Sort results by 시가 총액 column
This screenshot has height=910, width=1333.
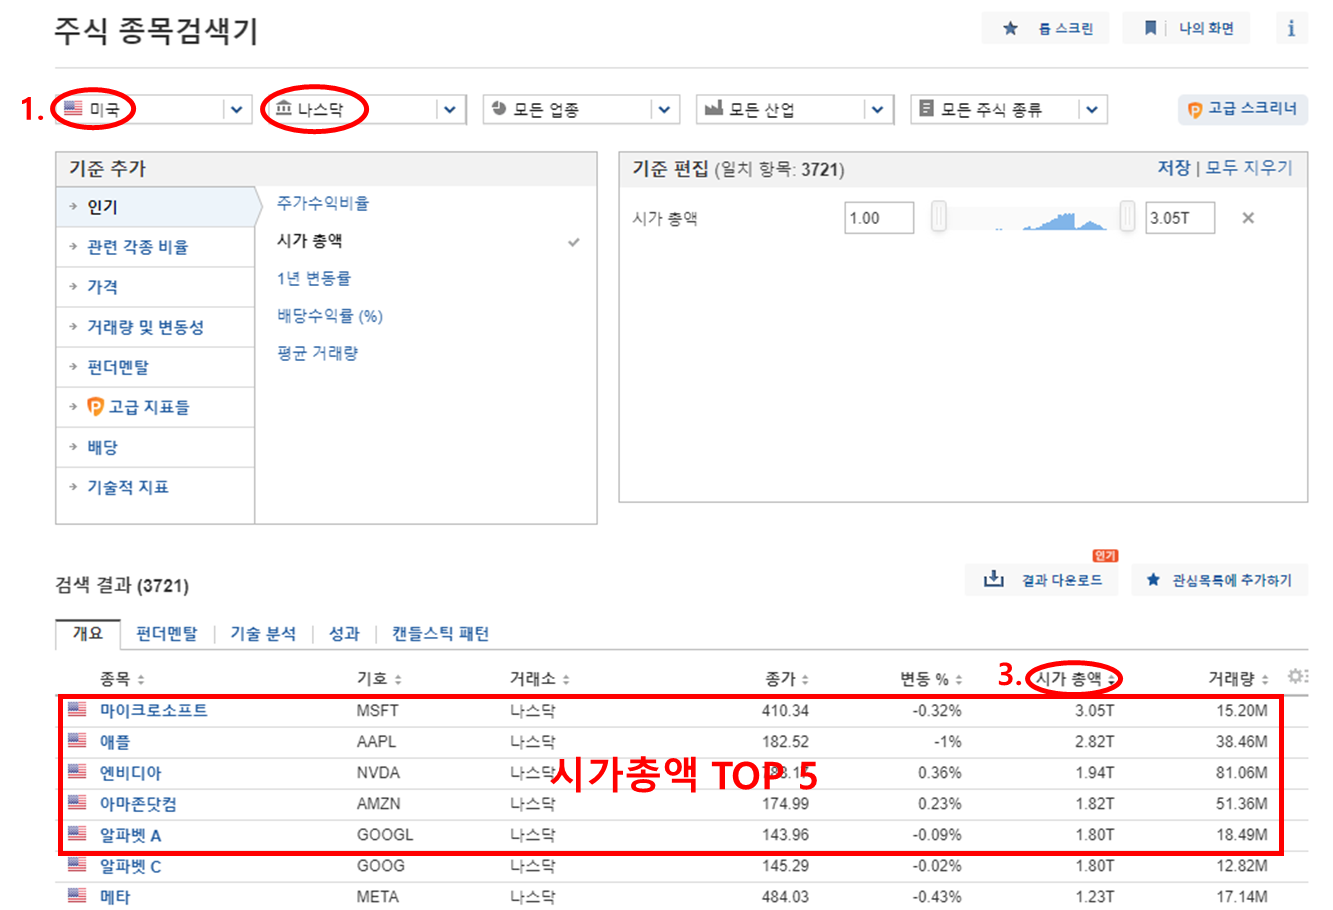tap(1075, 679)
